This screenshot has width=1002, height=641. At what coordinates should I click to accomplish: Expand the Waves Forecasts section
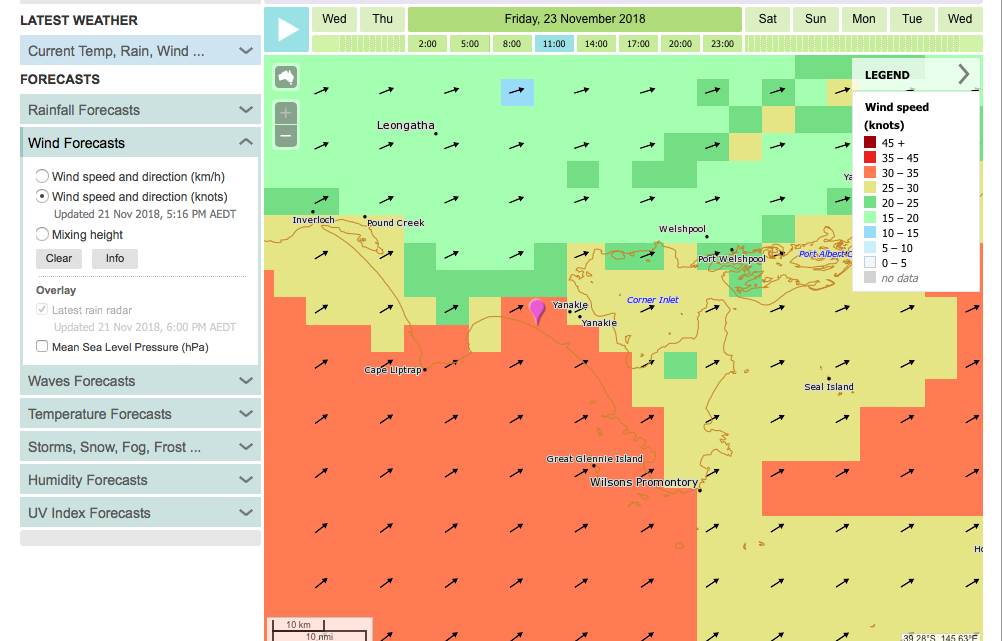pyautogui.click(x=140, y=381)
